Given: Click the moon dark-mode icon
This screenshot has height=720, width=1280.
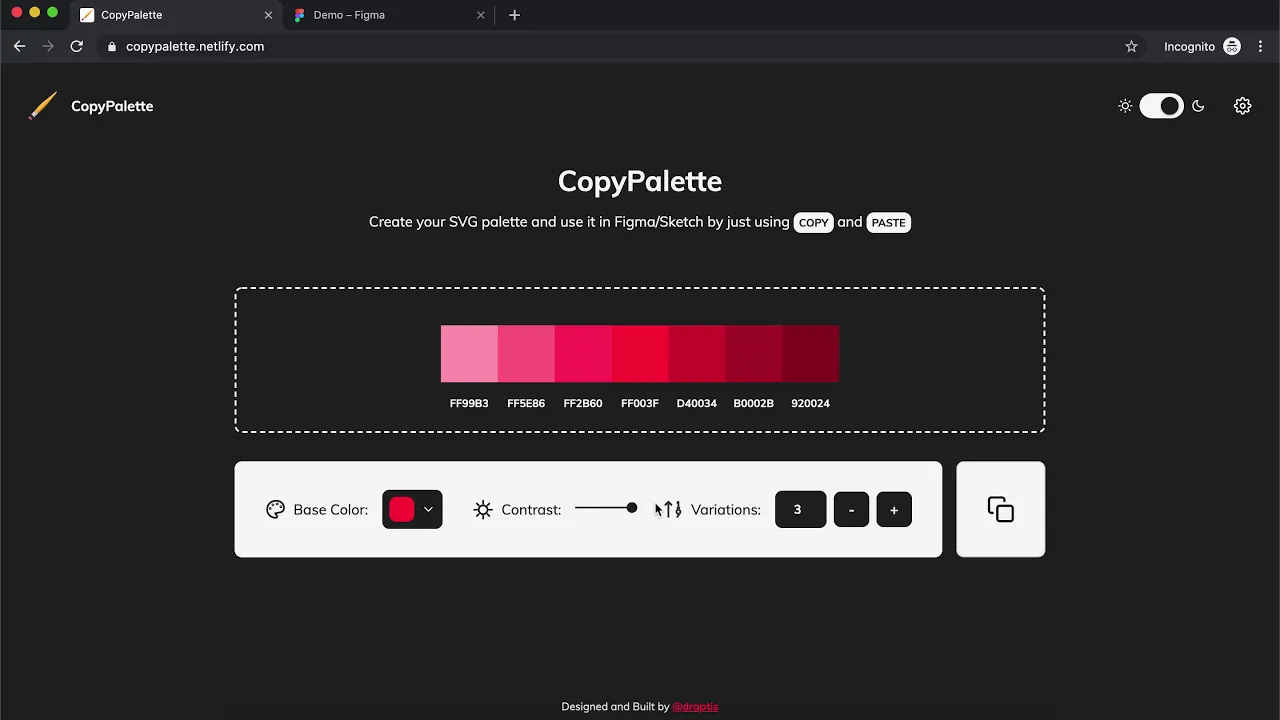Looking at the screenshot, I should tap(1198, 106).
